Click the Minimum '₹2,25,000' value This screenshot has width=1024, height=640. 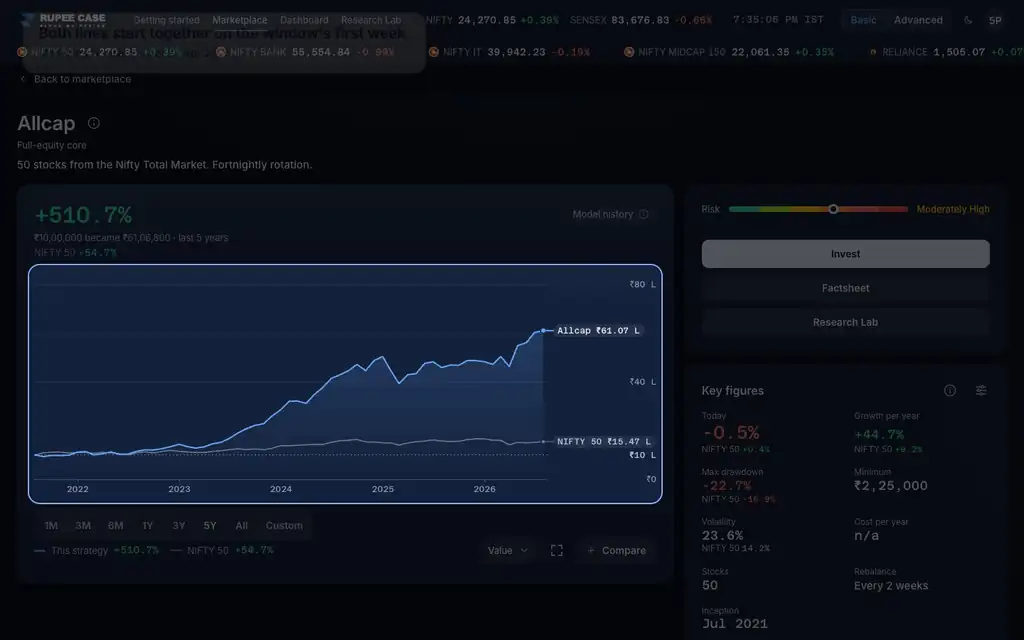coord(891,486)
